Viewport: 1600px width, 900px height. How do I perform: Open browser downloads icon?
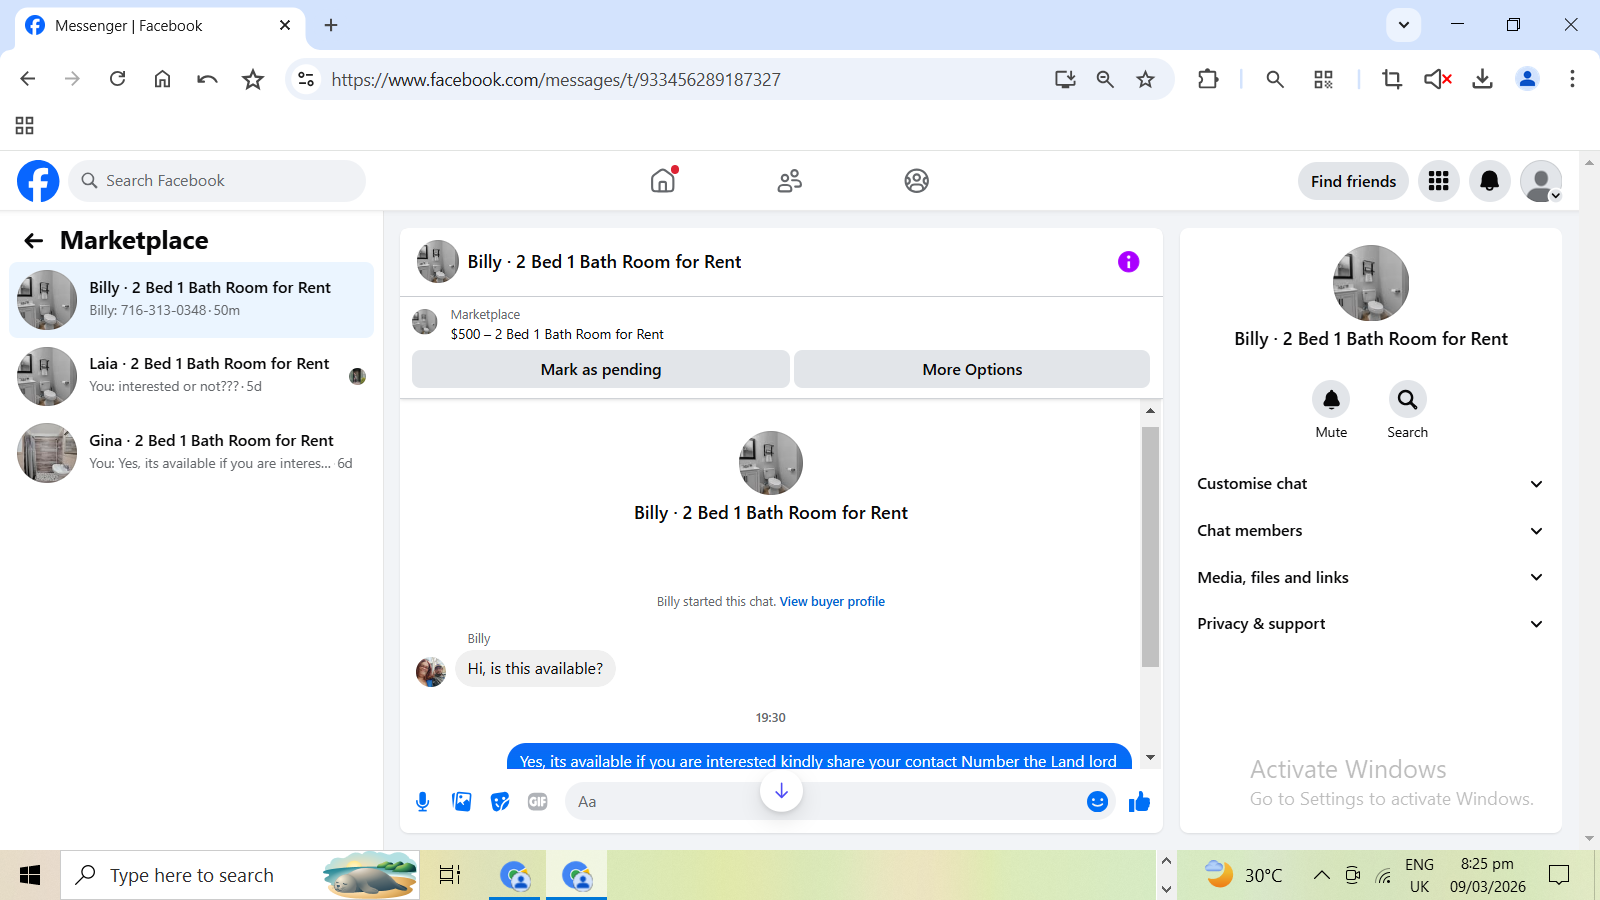pos(1483,79)
